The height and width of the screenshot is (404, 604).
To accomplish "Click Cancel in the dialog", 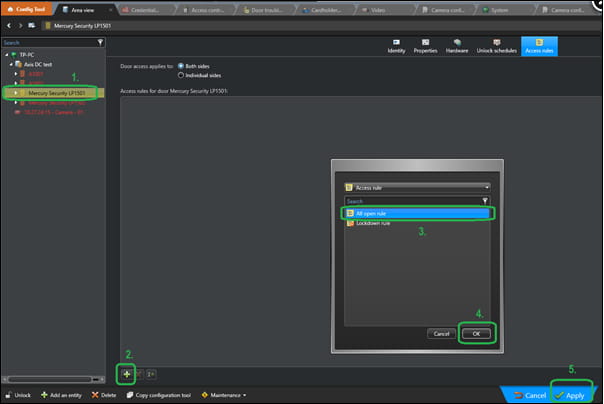I will point(441,334).
